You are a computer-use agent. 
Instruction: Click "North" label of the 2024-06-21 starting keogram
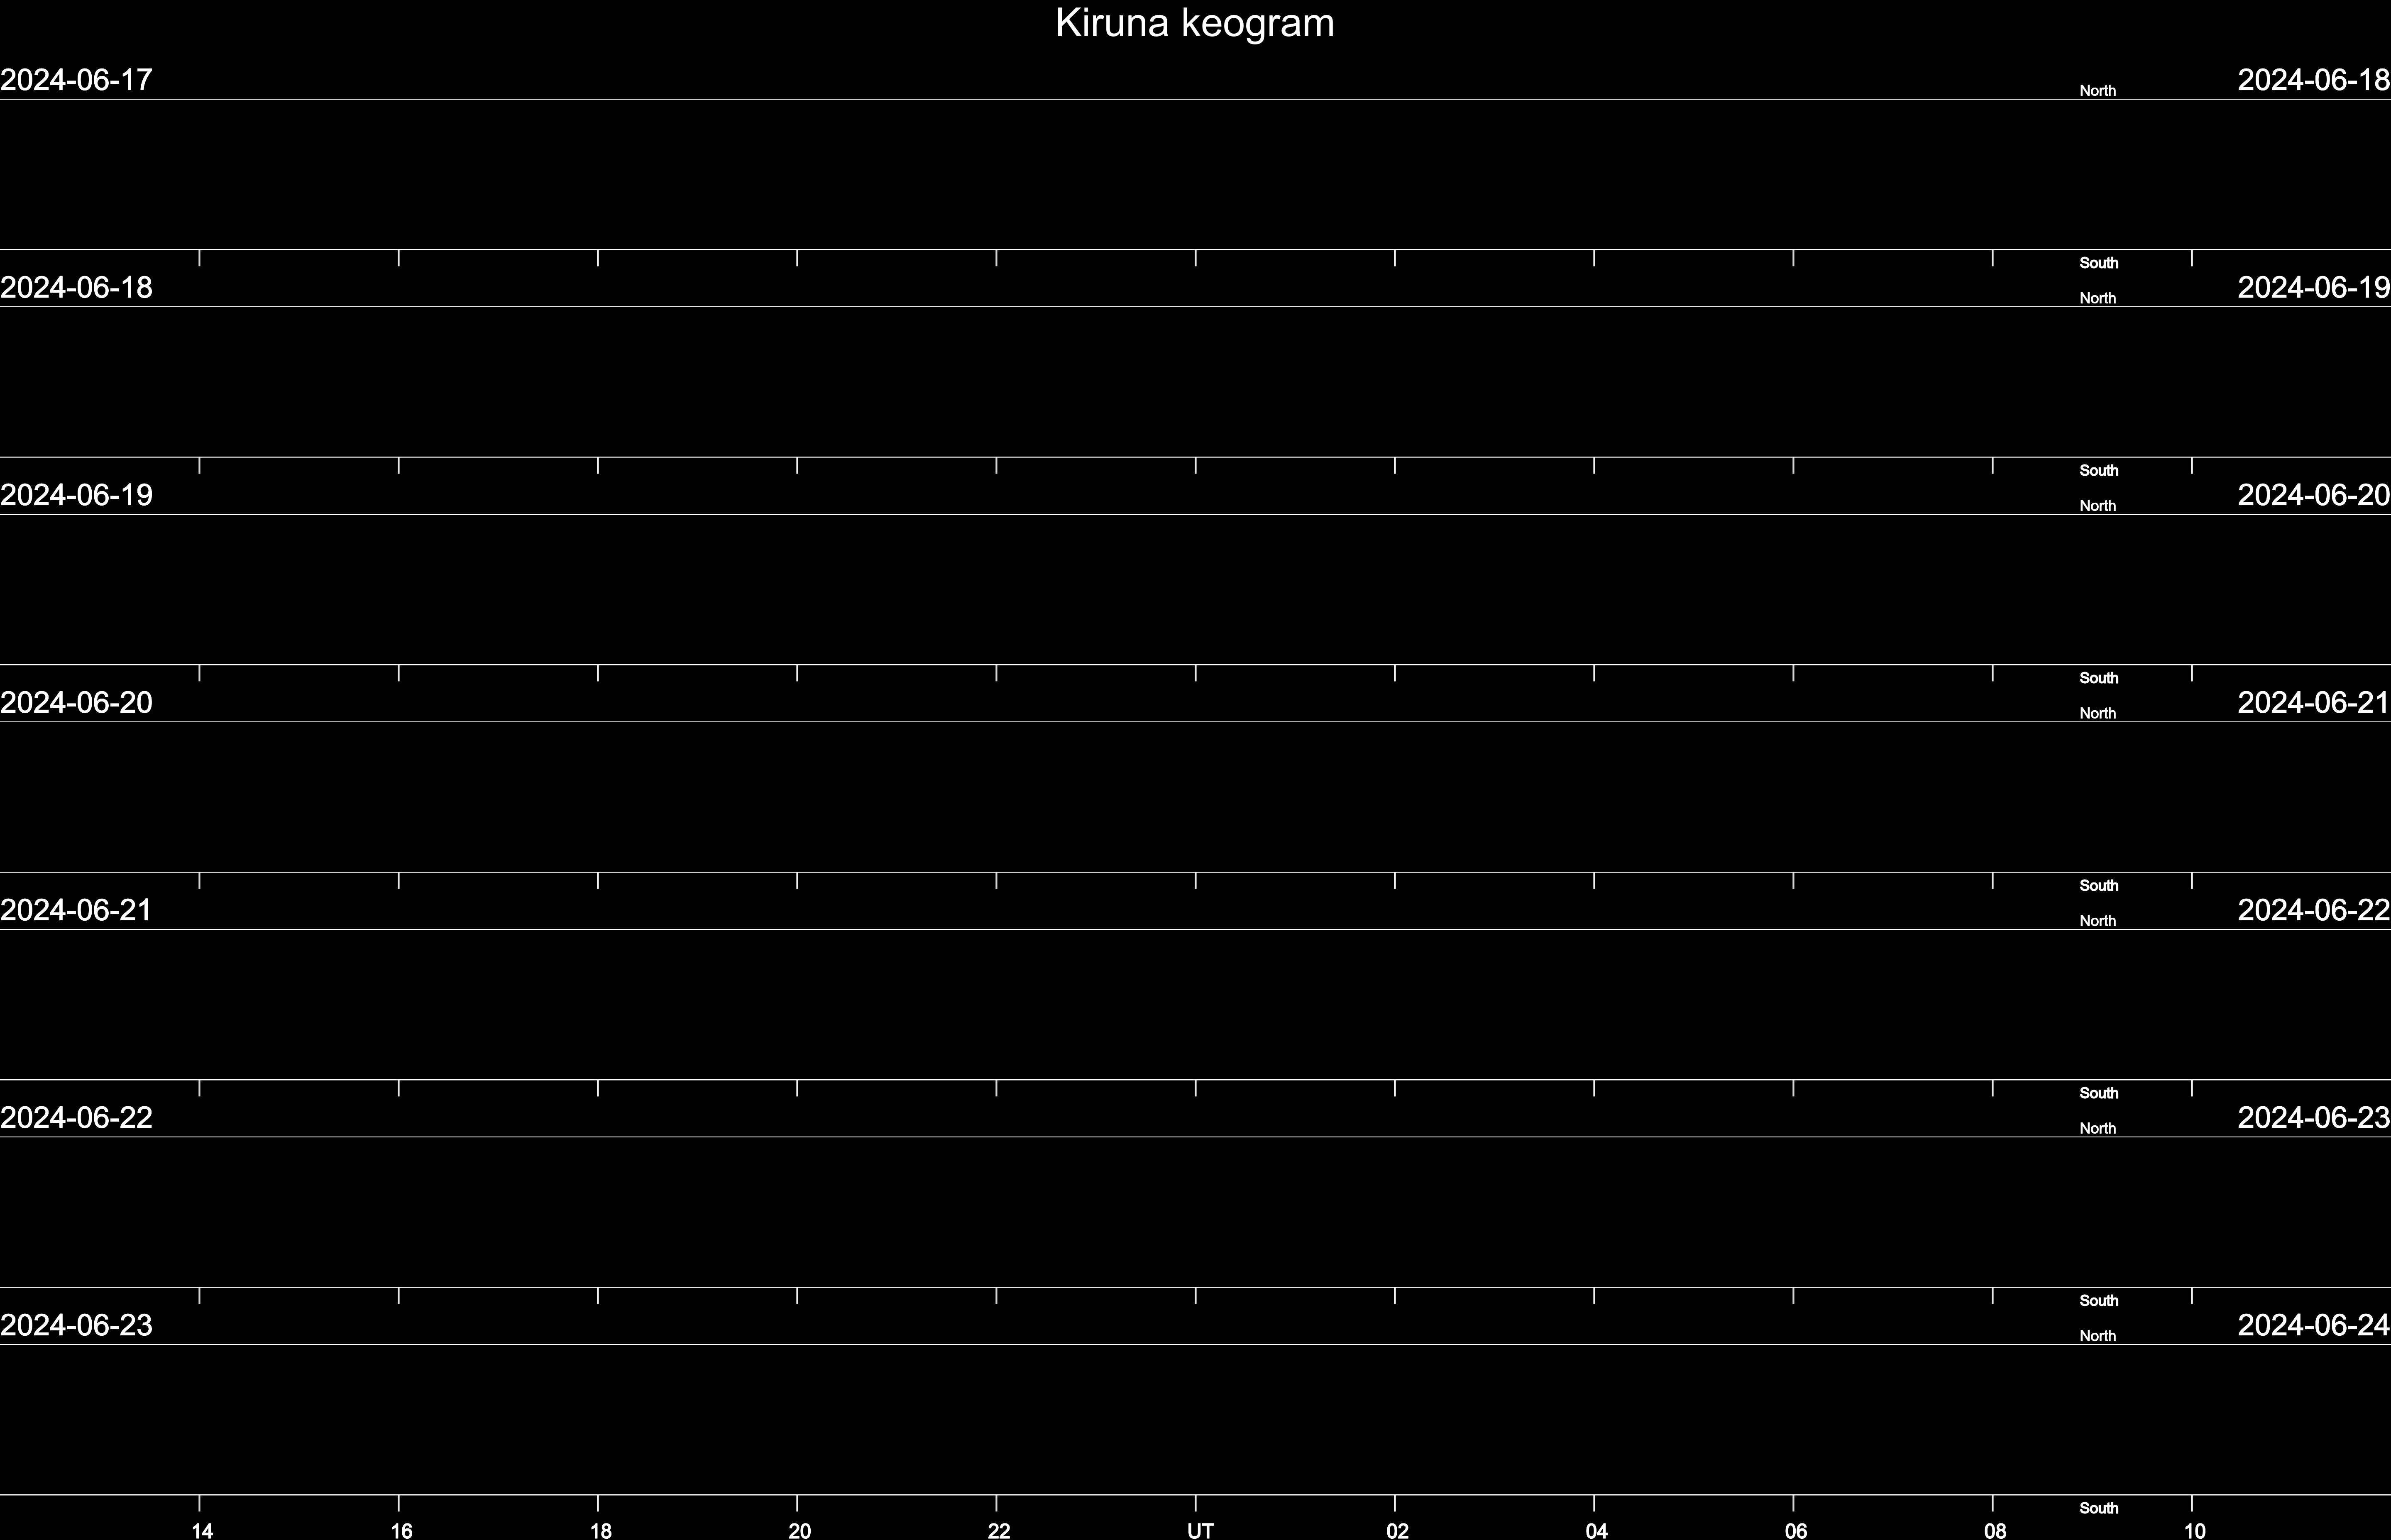(2098, 921)
